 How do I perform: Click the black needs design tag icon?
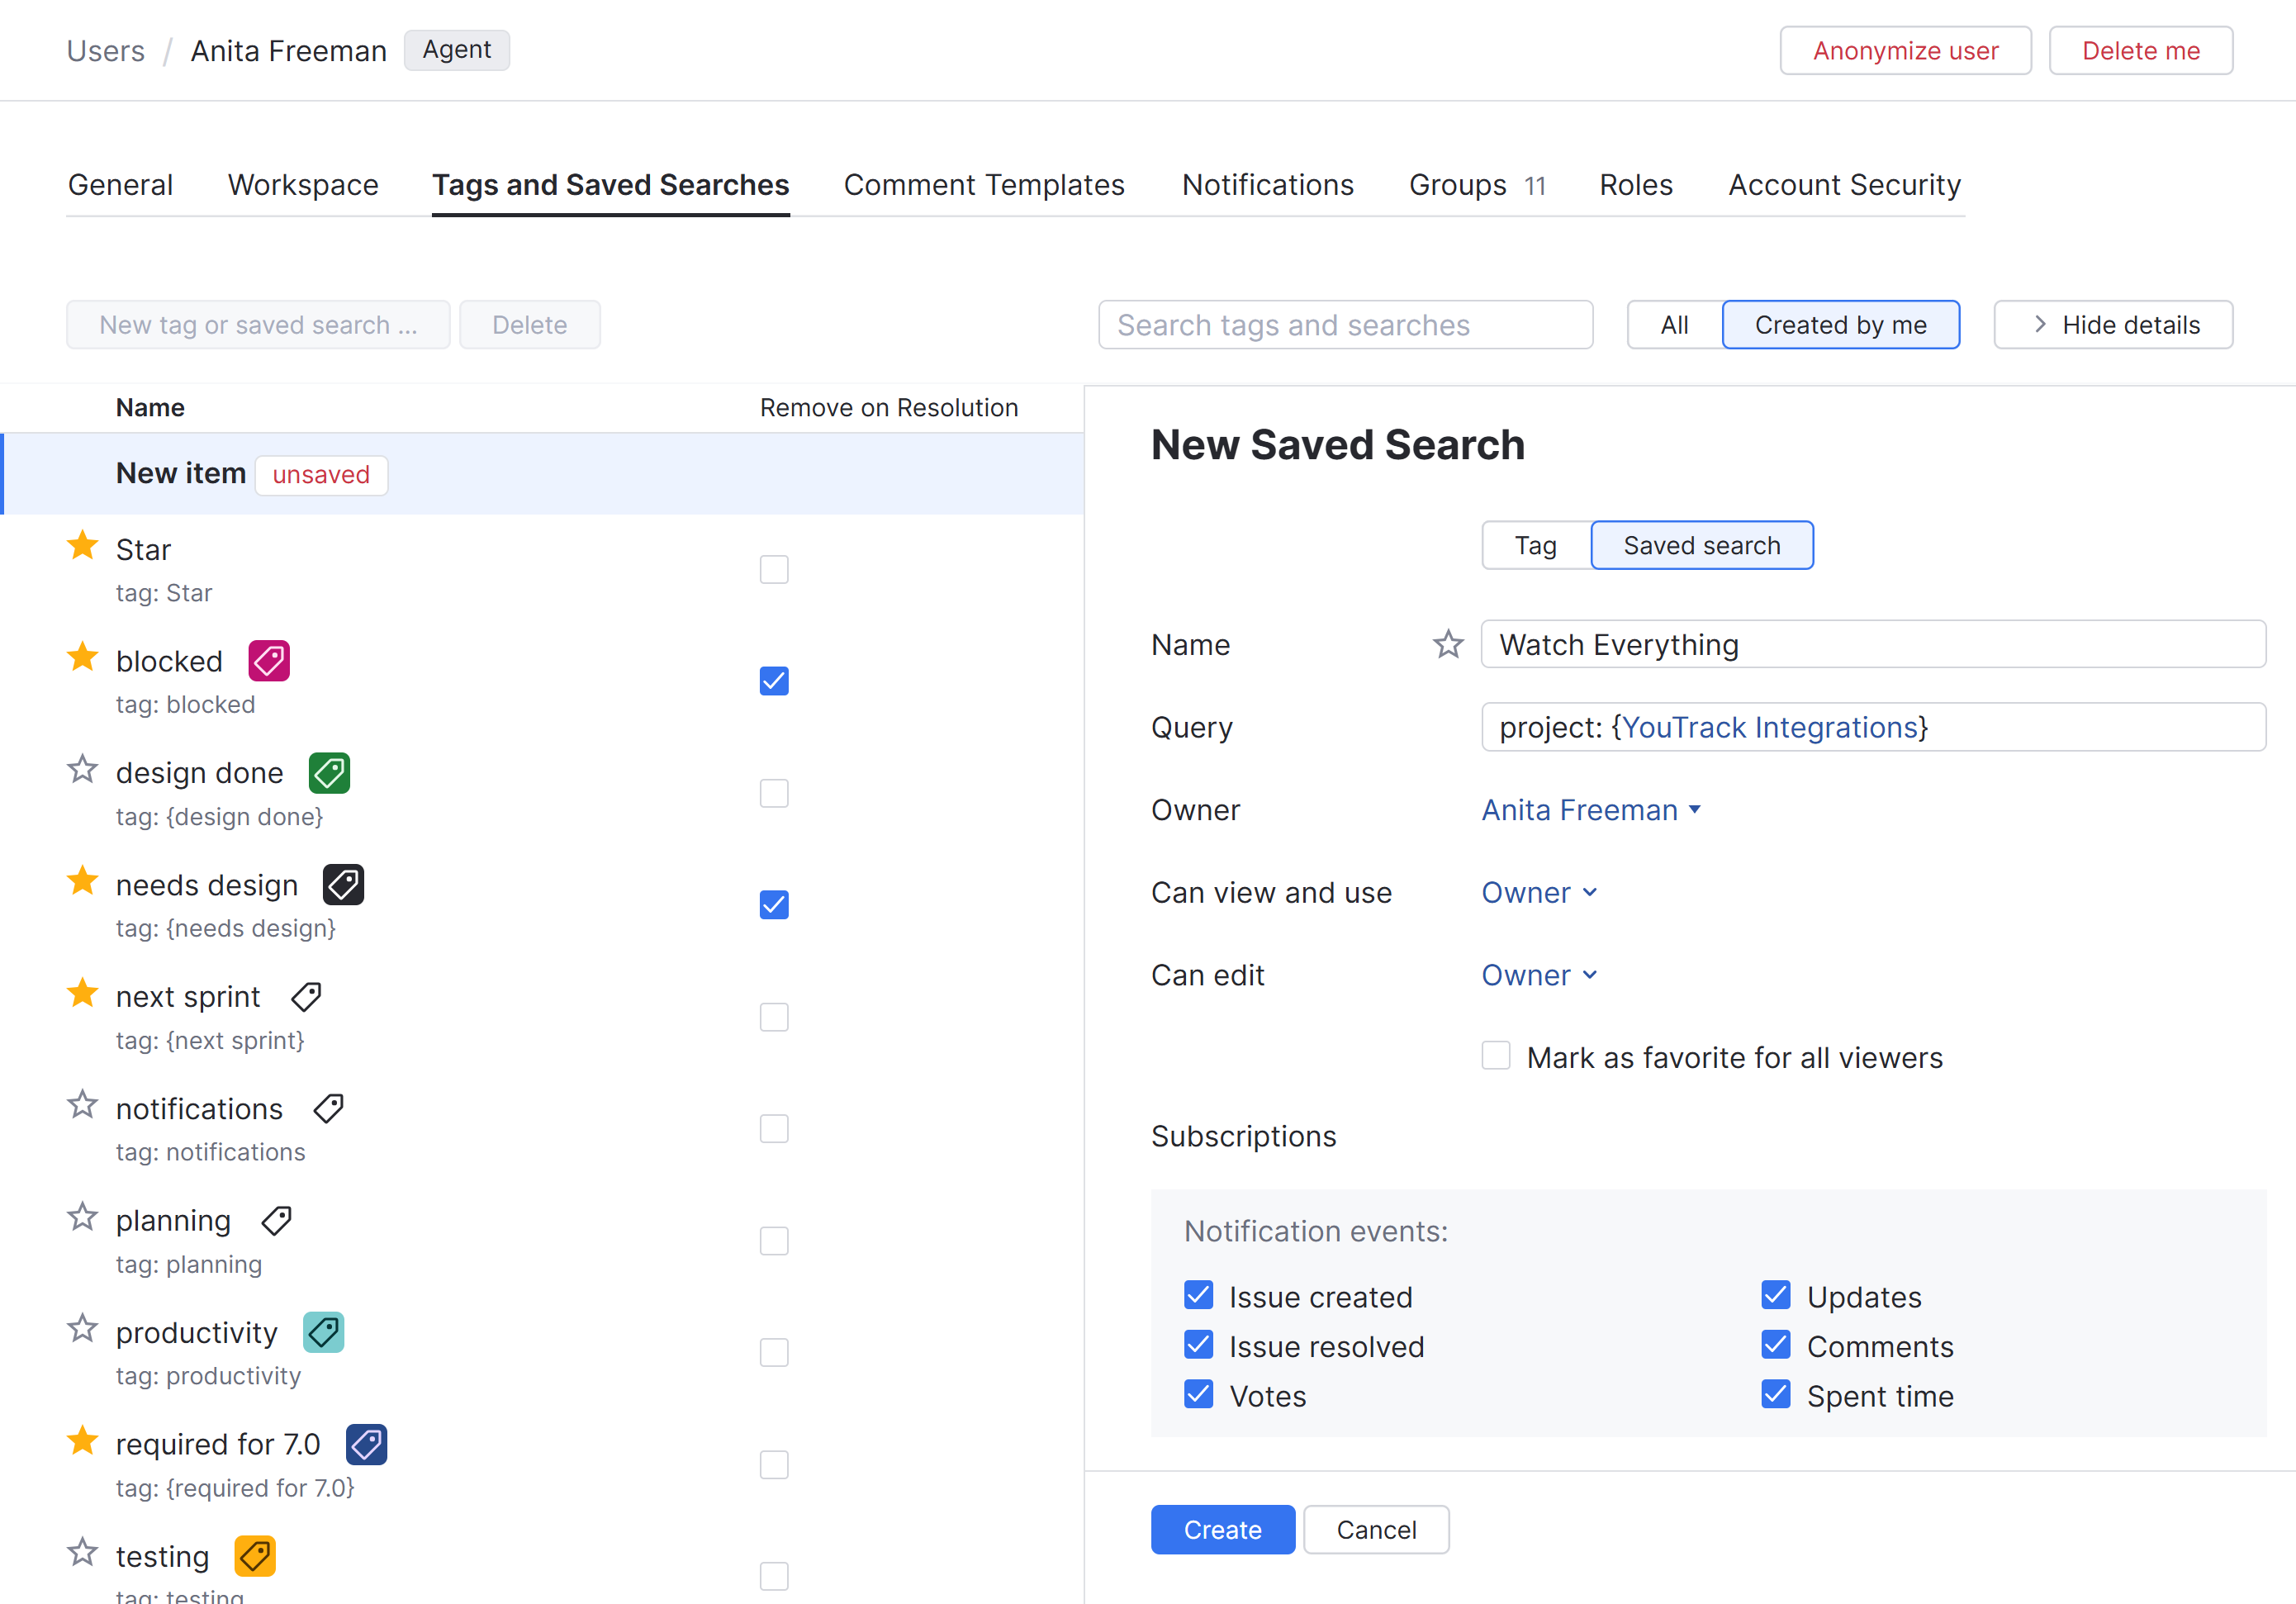343,885
